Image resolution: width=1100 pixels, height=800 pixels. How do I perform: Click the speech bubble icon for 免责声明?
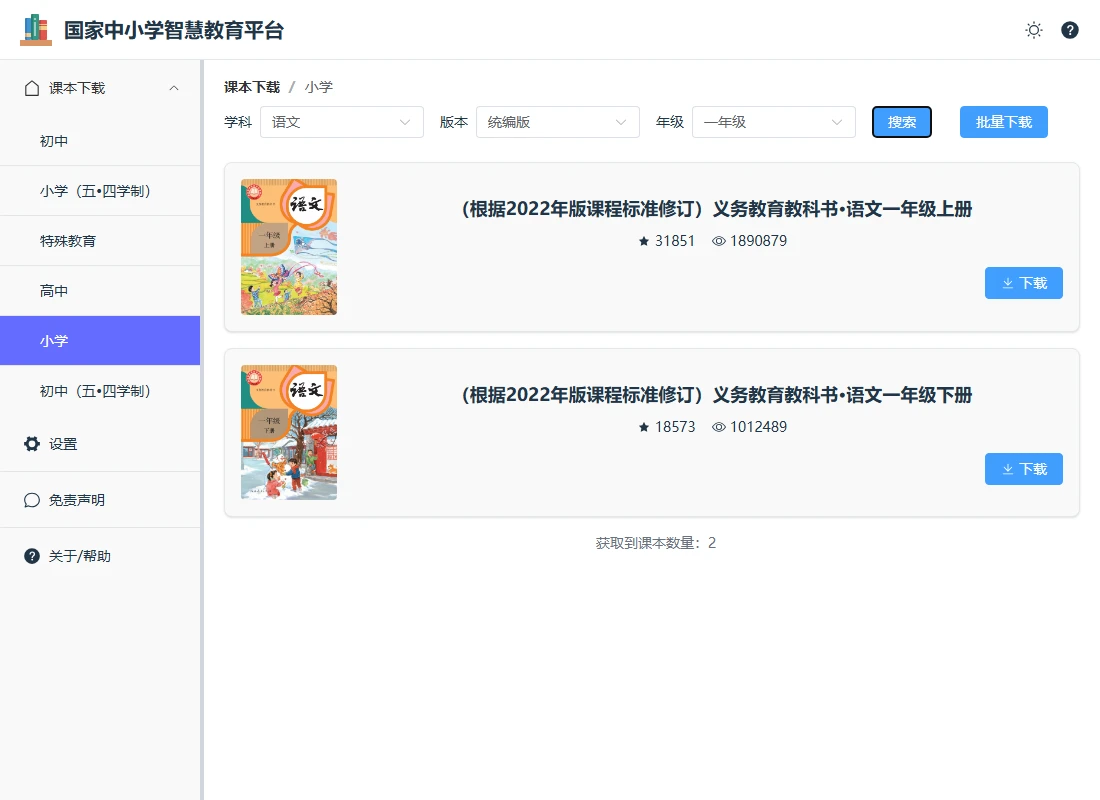[x=32, y=500]
